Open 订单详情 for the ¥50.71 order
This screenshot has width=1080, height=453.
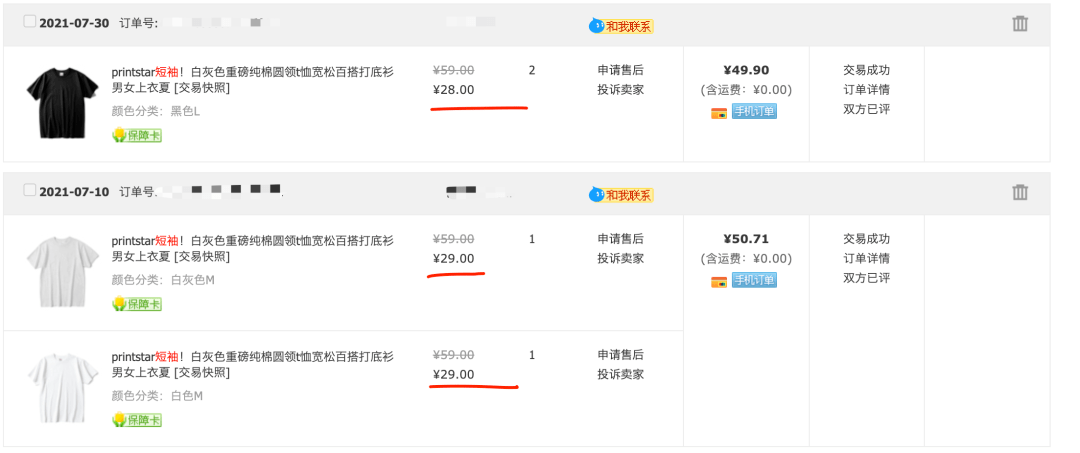coord(866,258)
